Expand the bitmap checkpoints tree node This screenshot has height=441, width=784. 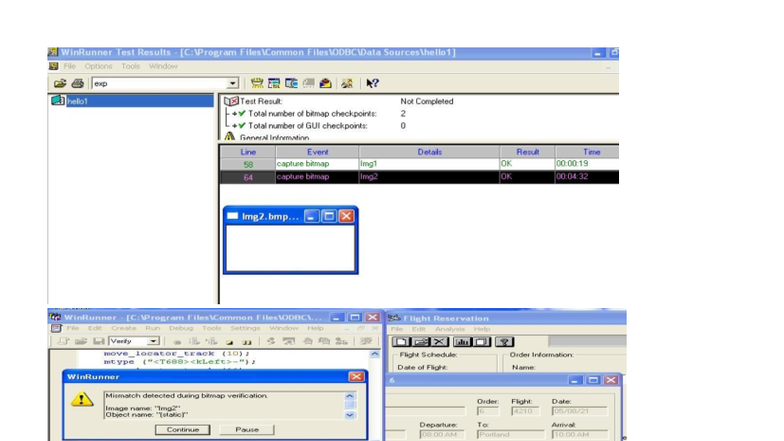(x=234, y=114)
